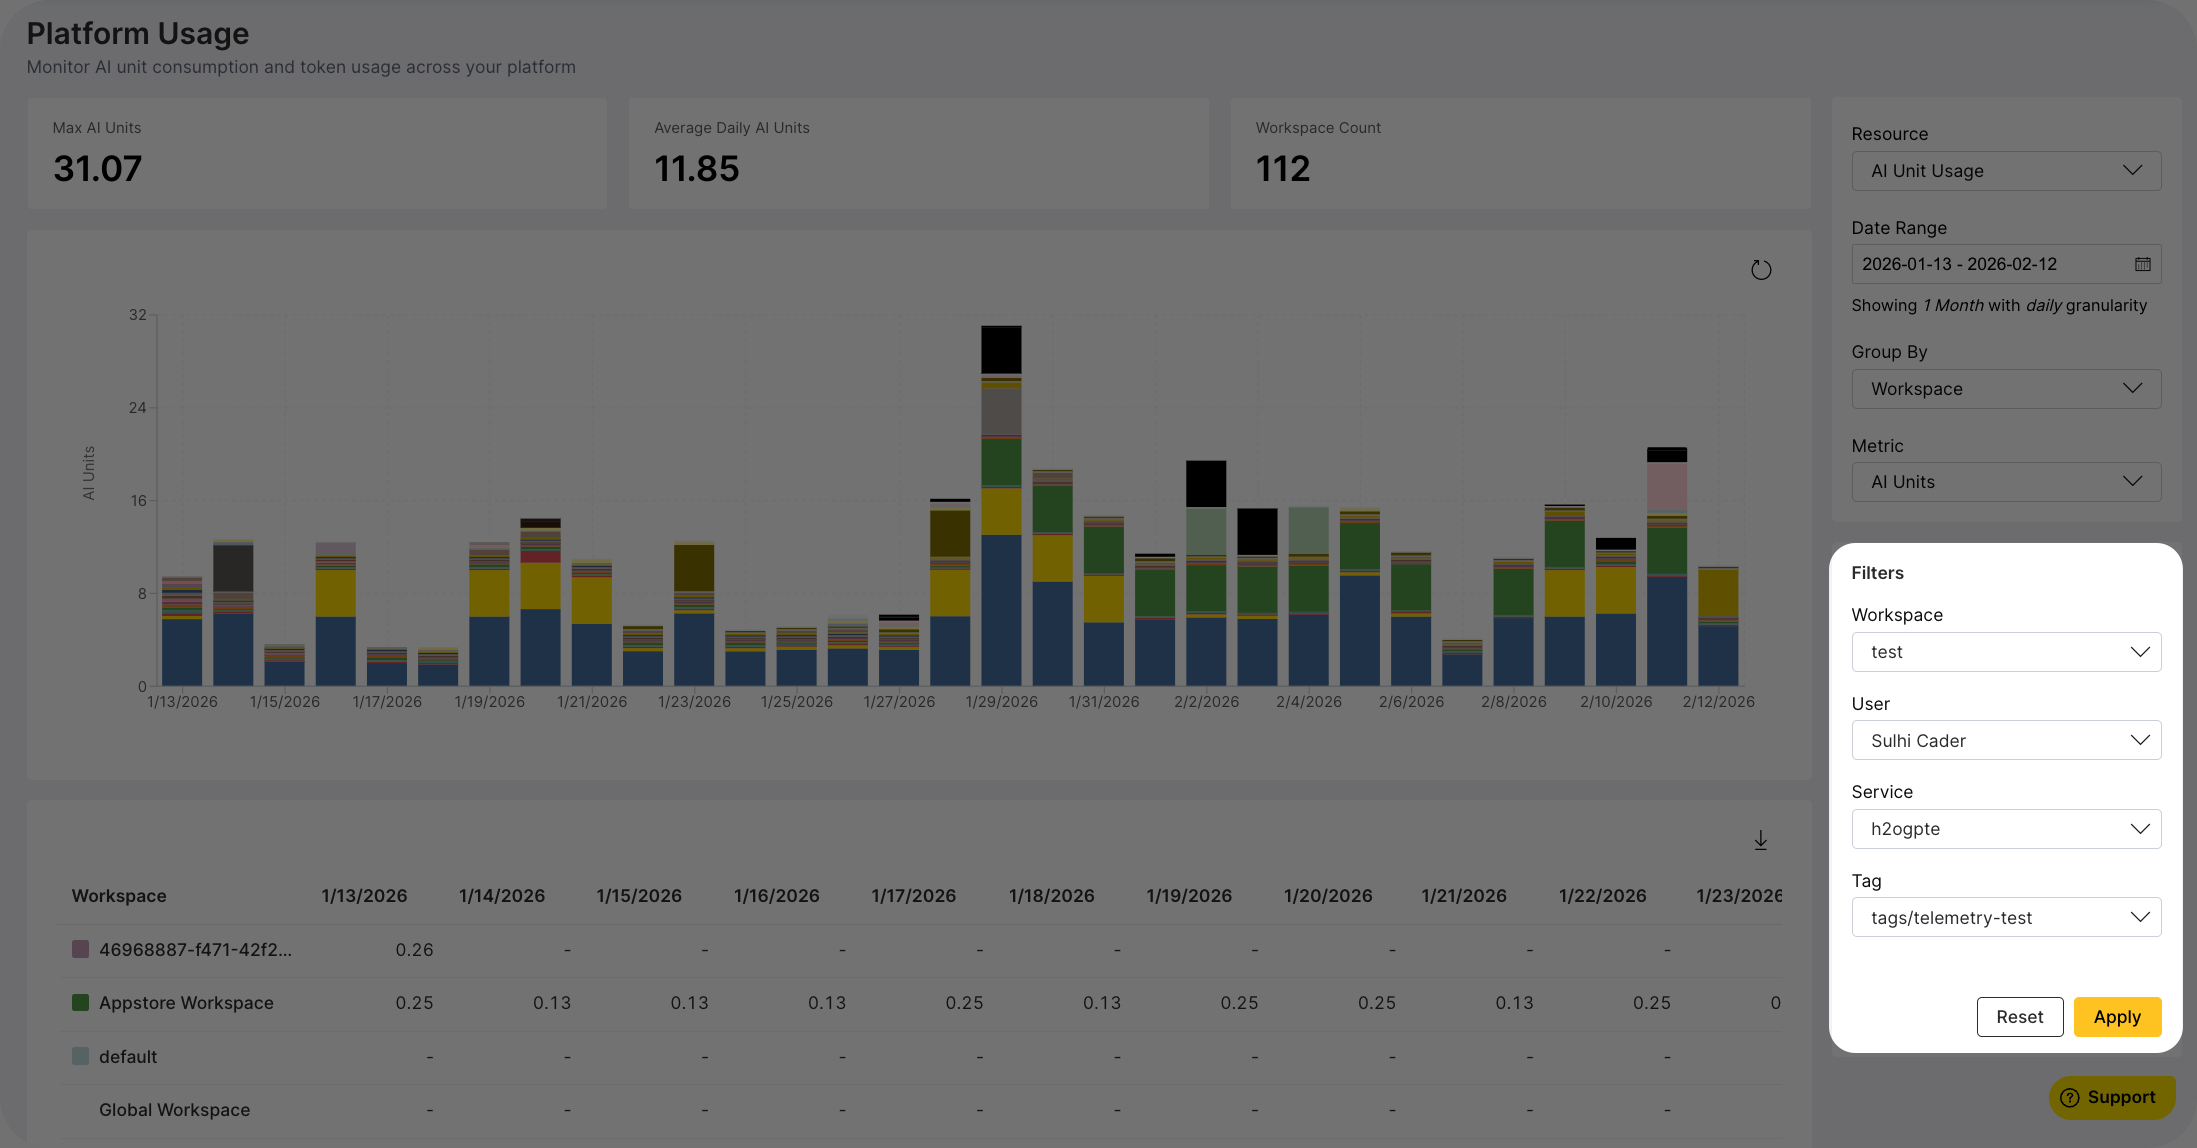The height and width of the screenshot is (1148, 2197).
Task: Click the 46968887-f471 workspace color swatch
Action: pos(81,949)
